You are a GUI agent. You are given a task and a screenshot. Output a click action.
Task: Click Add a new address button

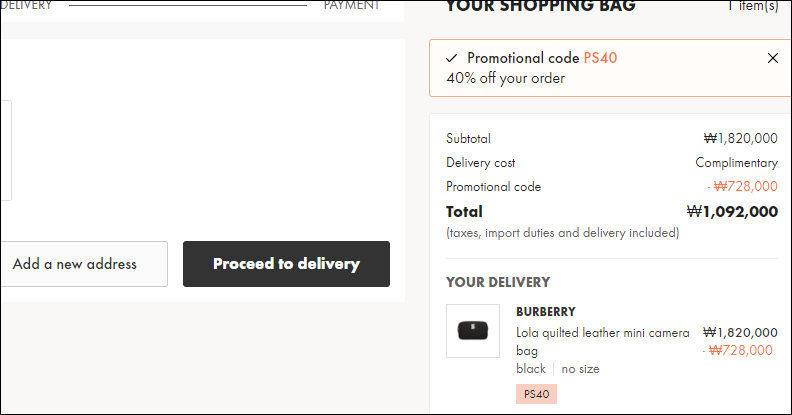pos(84,264)
